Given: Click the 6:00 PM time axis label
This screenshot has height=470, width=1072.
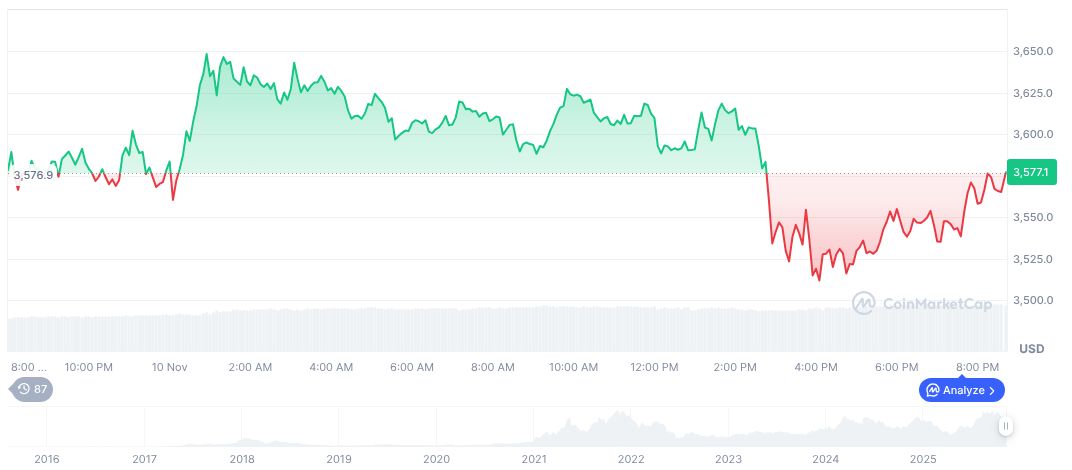Looking at the screenshot, I should pyautogui.click(x=896, y=367).
